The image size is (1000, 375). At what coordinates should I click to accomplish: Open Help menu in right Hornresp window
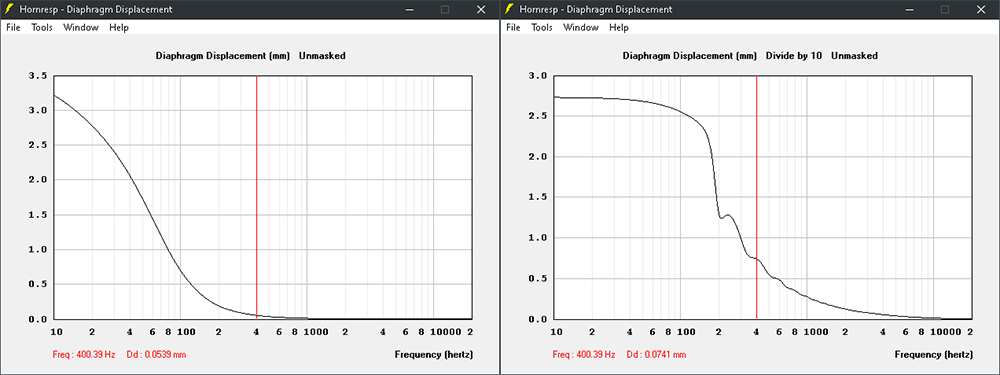tap(619, 27)
